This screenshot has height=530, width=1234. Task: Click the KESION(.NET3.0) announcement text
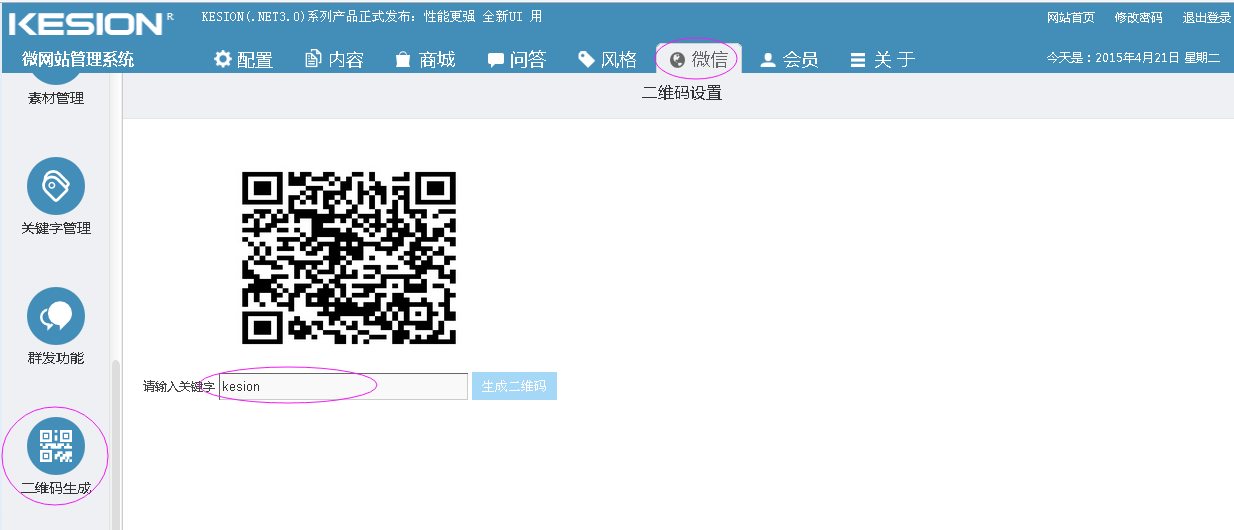[372, 17]
